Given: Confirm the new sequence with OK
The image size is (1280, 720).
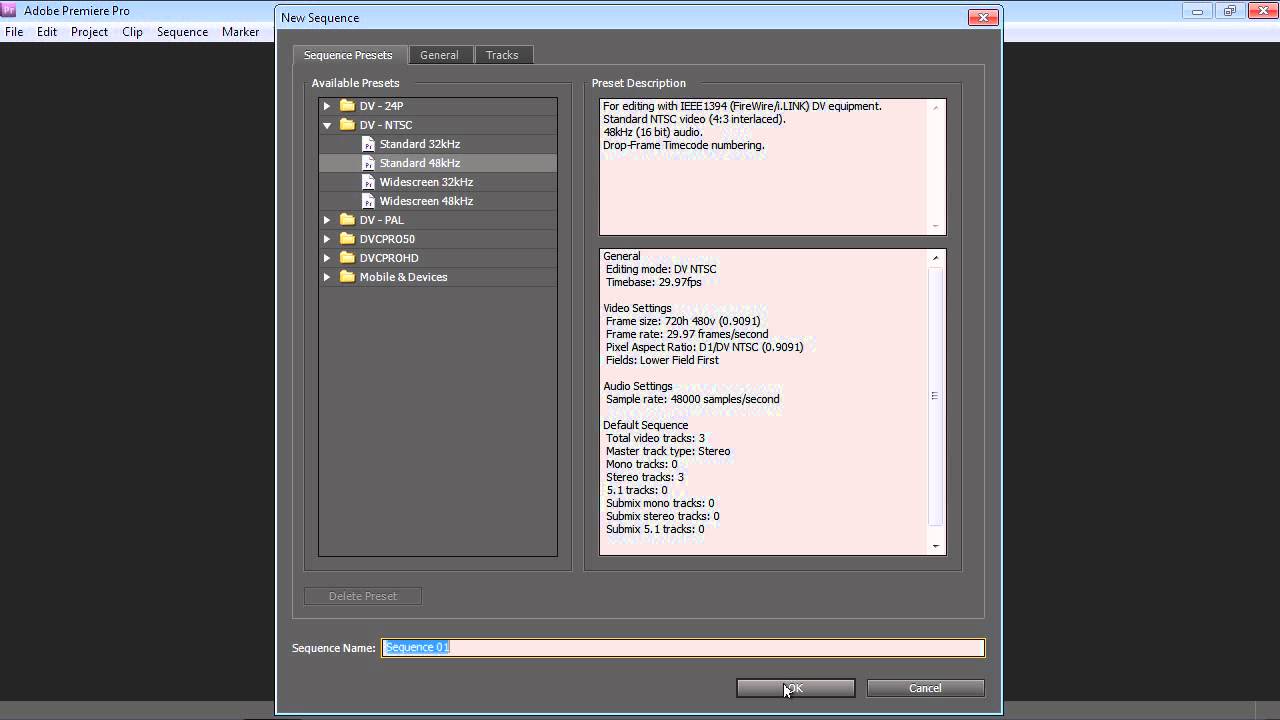Looking at the screenshot, I should pos(796,688).
